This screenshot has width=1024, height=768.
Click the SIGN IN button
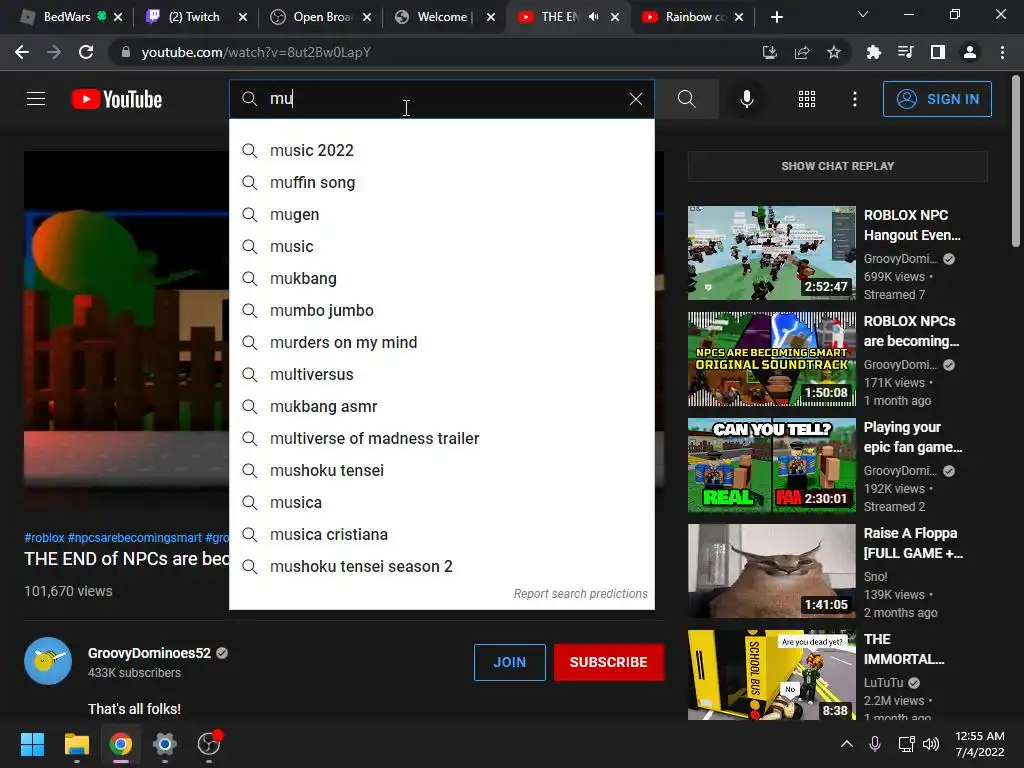point(936,99)
